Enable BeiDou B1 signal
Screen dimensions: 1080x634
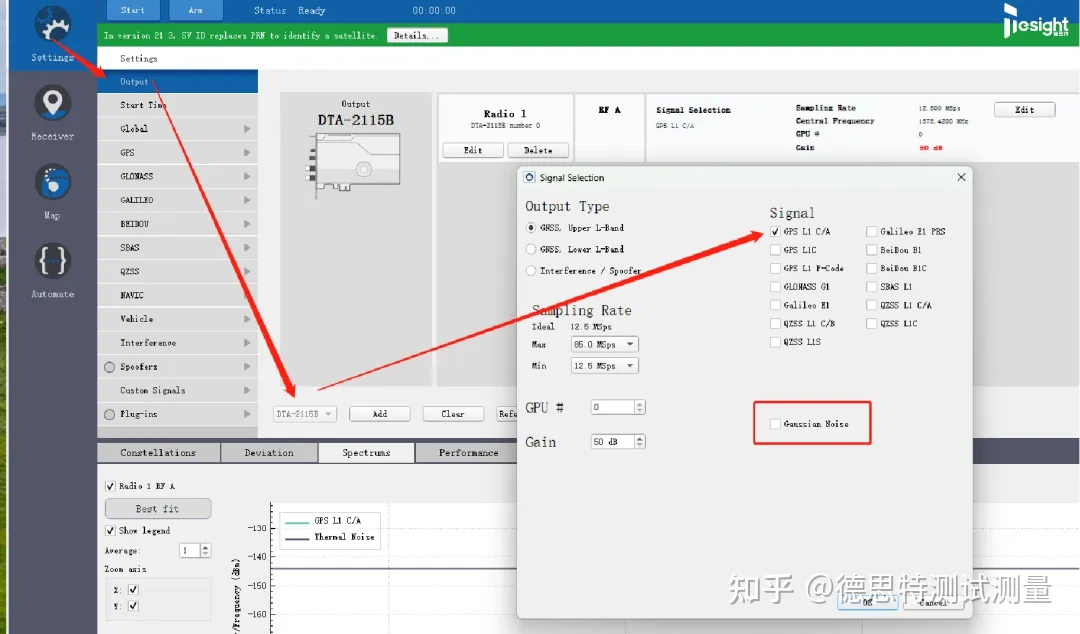point(871,250)
